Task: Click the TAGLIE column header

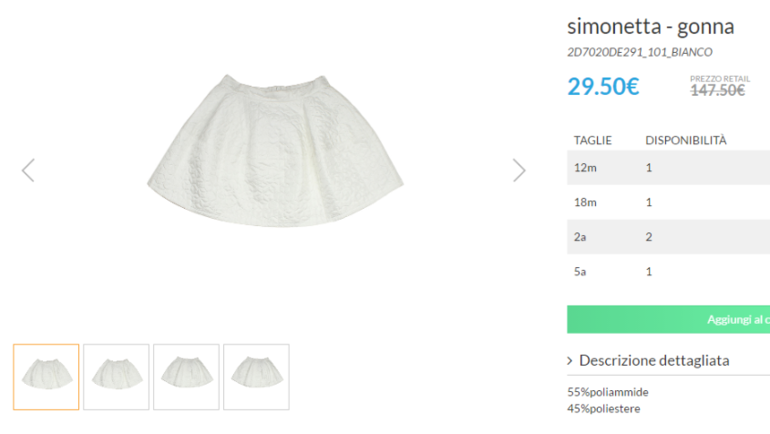Action: pyautogui.click(x=592, y=140)
